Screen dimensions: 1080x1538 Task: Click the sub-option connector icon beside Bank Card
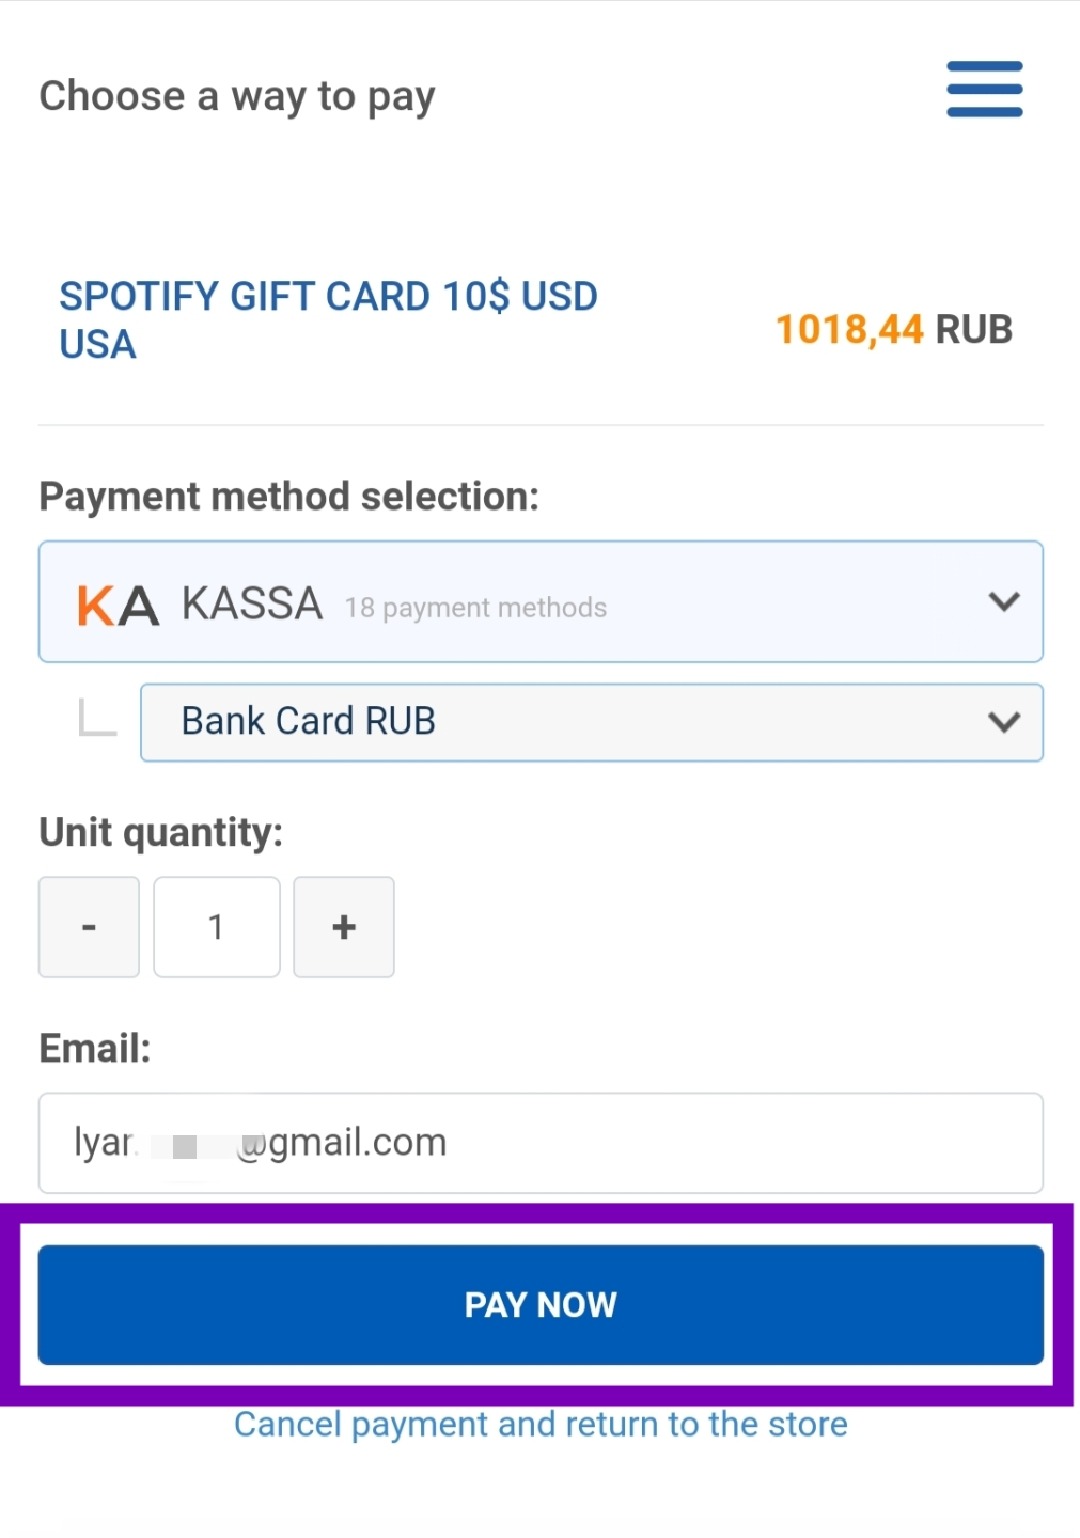[x=97, y=718]
